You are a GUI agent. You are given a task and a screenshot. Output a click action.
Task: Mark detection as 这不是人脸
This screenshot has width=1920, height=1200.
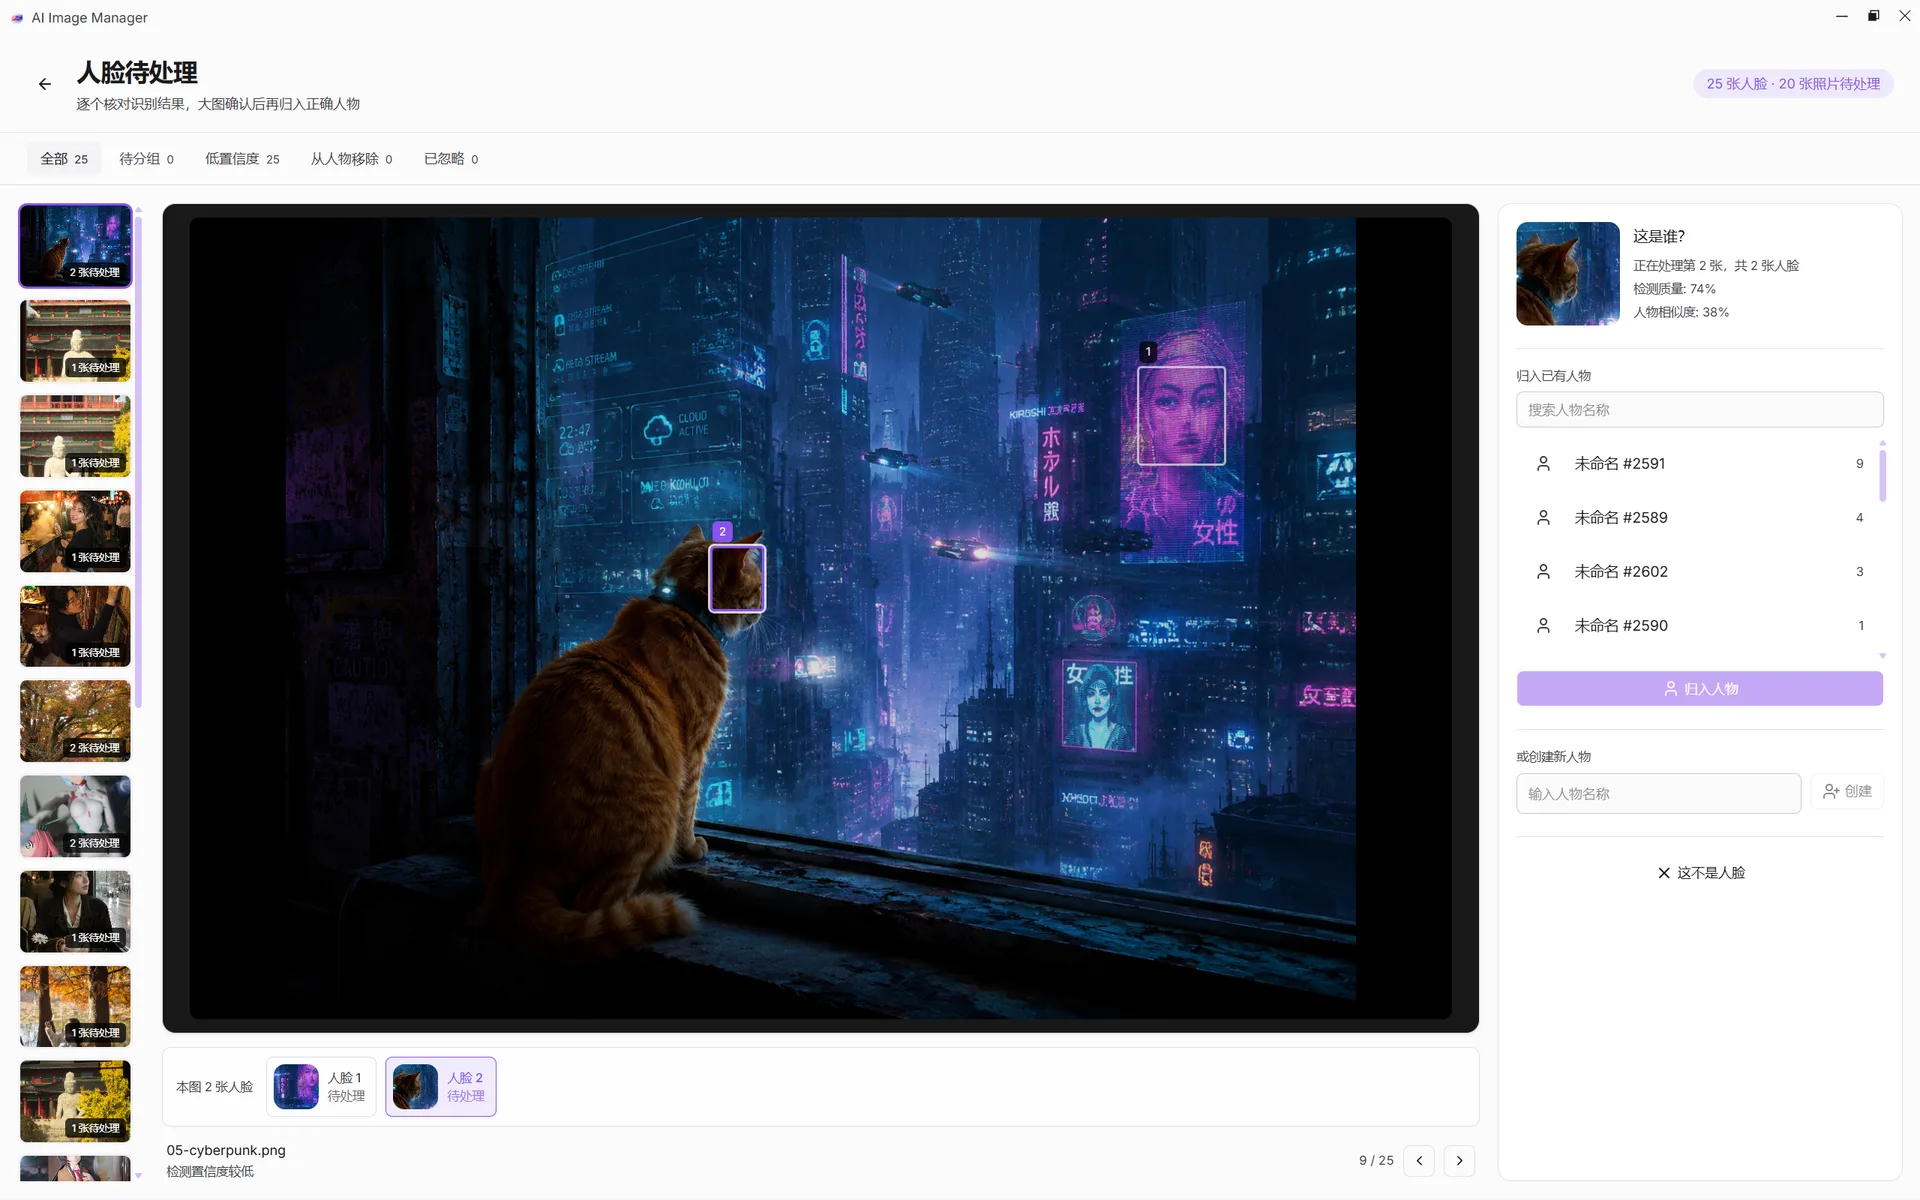click(1700, 873)
